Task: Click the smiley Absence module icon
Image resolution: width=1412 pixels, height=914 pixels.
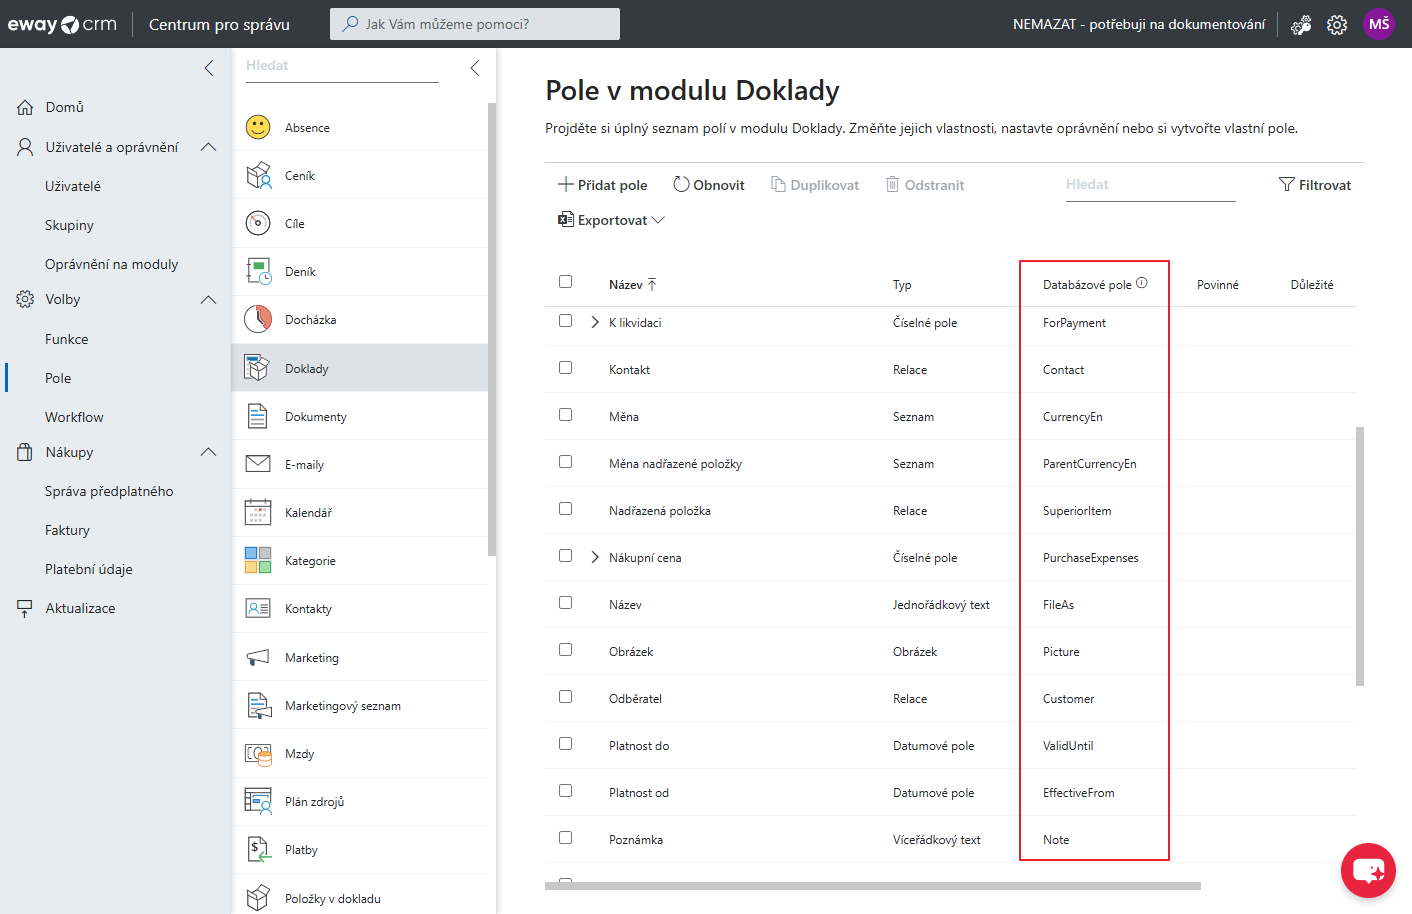Action: click(258, 127)
